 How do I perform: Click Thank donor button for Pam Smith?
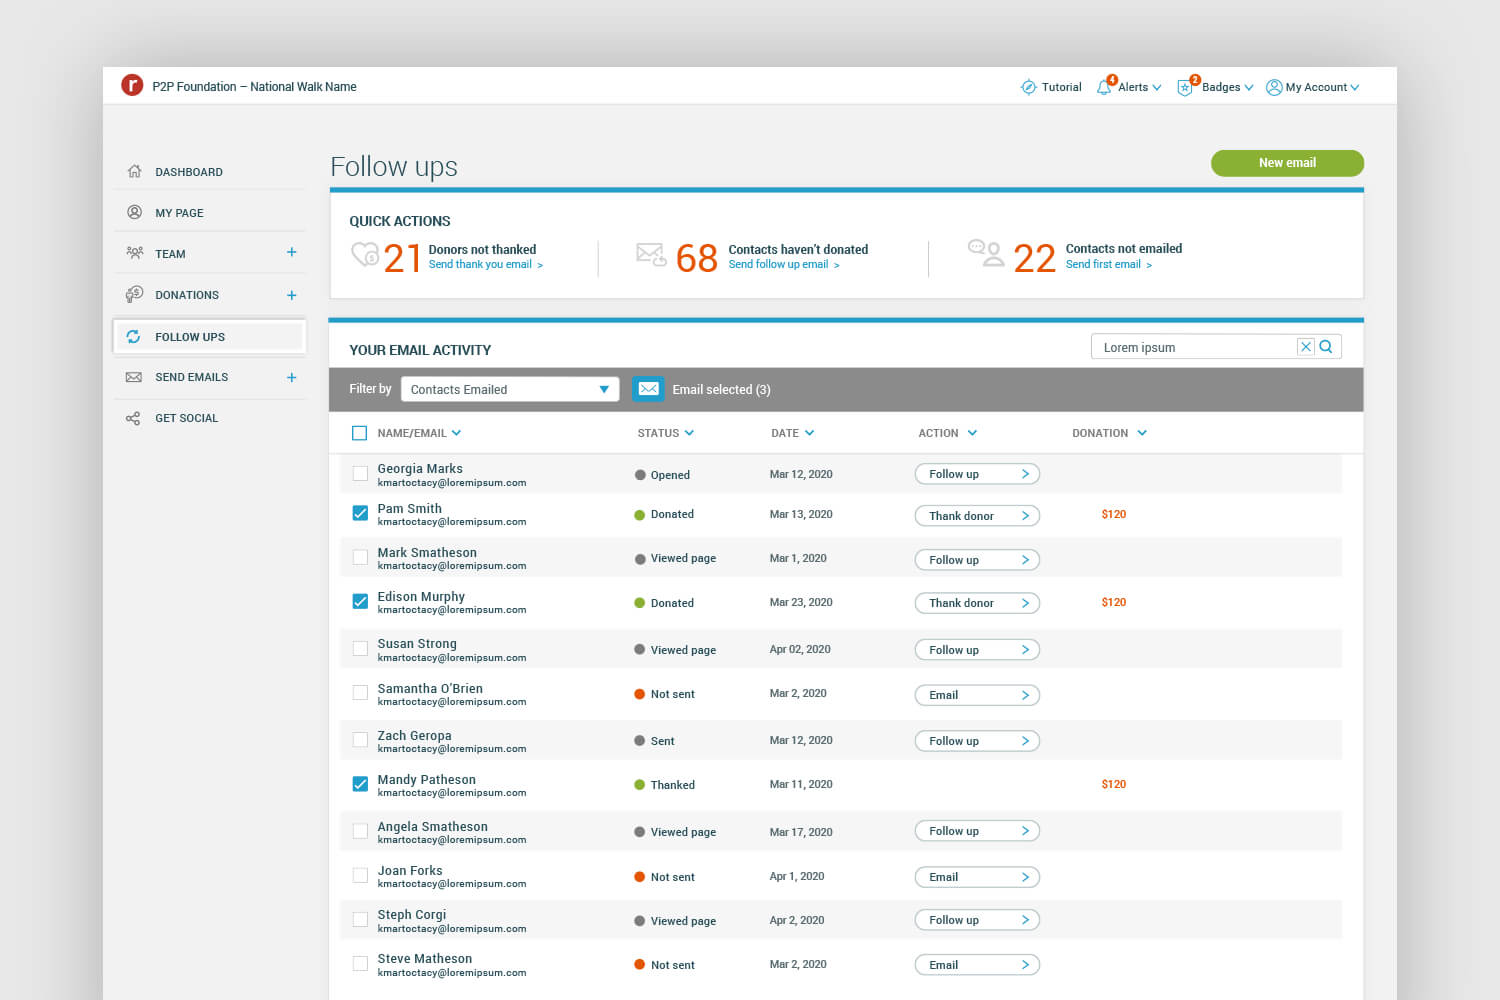977,516
